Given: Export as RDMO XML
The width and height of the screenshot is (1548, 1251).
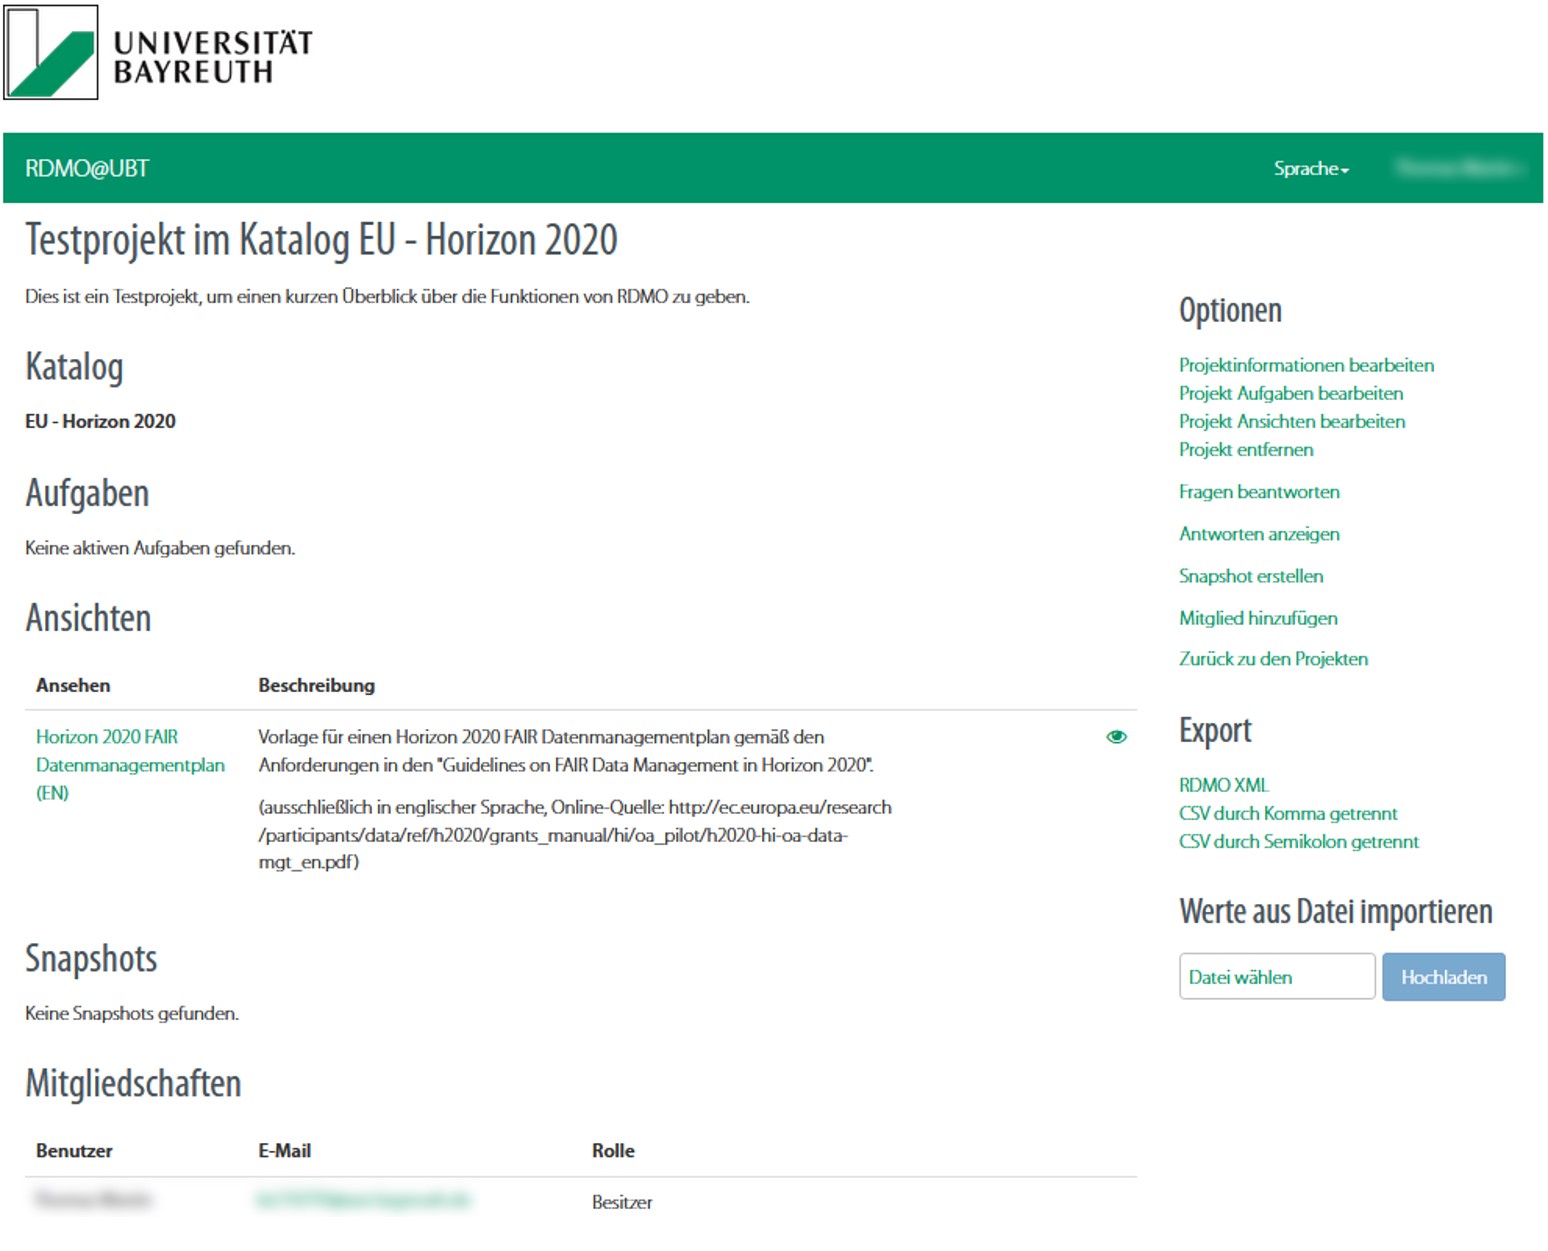Looking at the screenshot, I should coord(1224,785).
